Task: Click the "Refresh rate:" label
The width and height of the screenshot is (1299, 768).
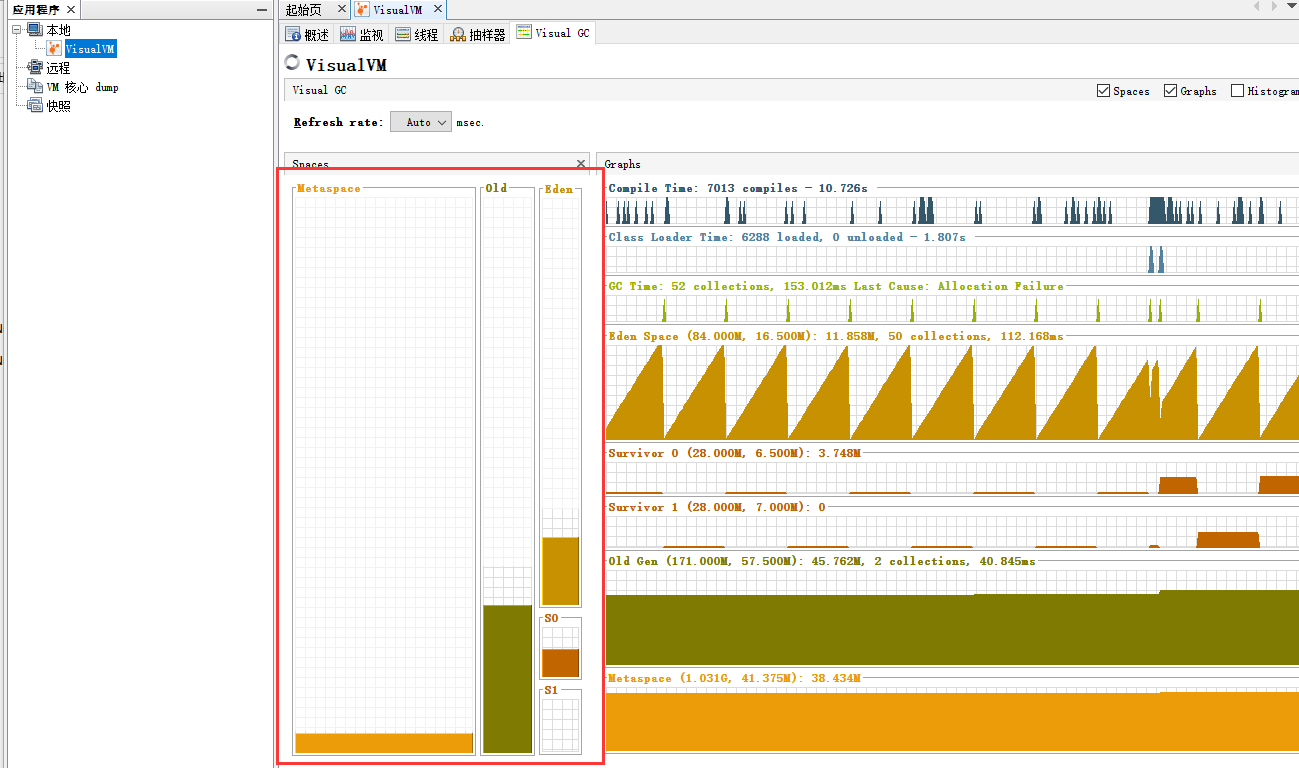Action: click(338, 122)
